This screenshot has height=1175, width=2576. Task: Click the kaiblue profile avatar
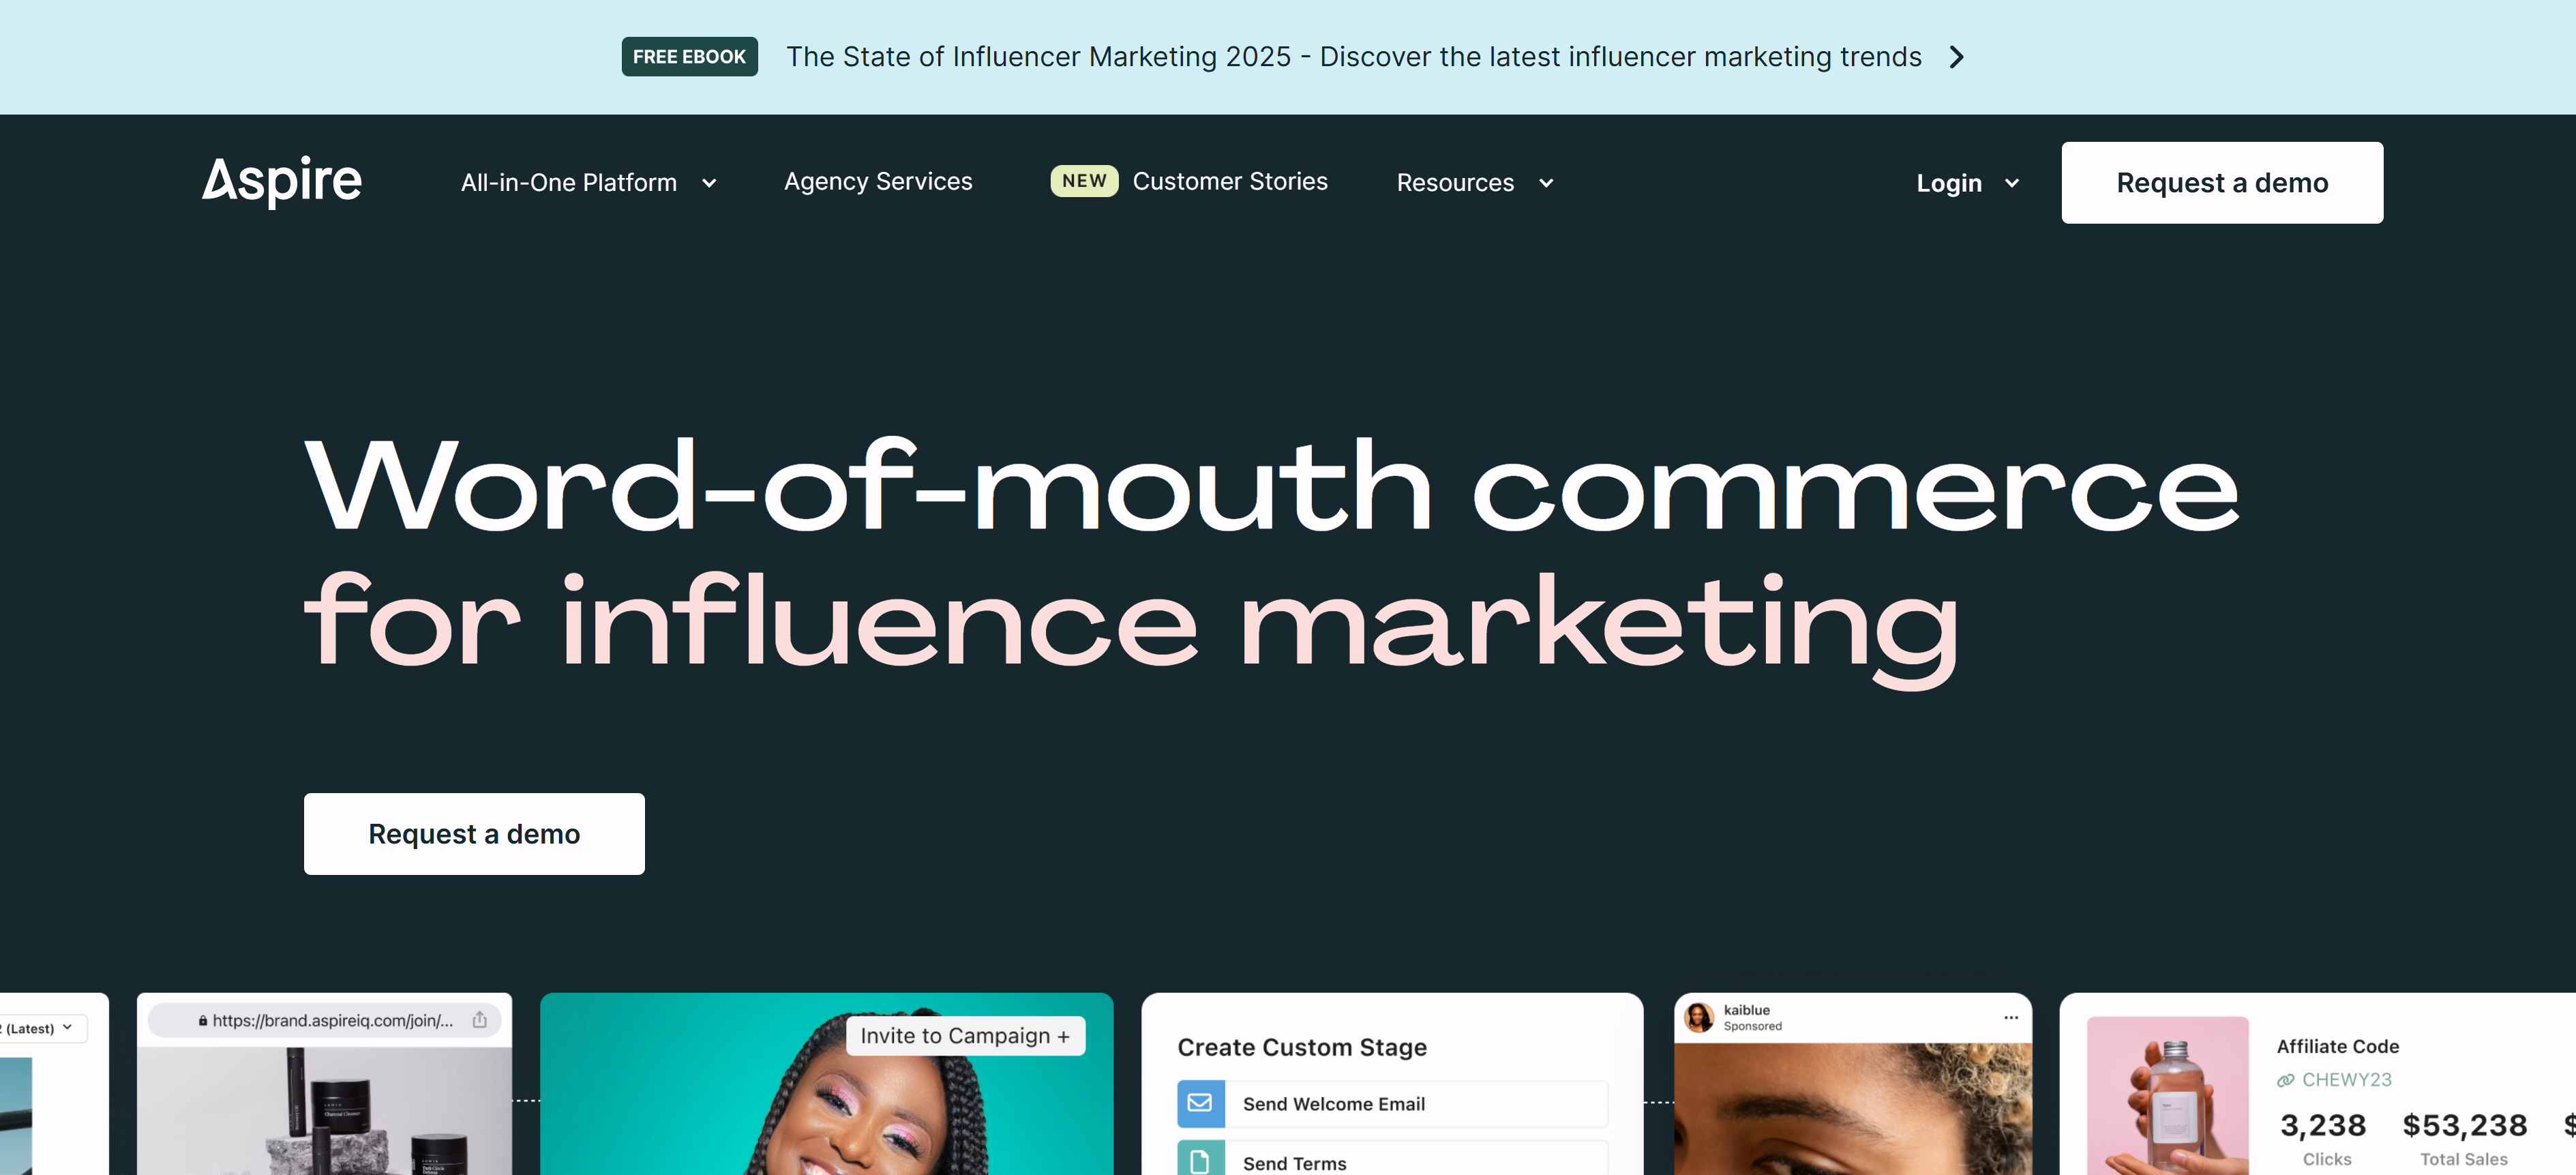(1699, 1017)
